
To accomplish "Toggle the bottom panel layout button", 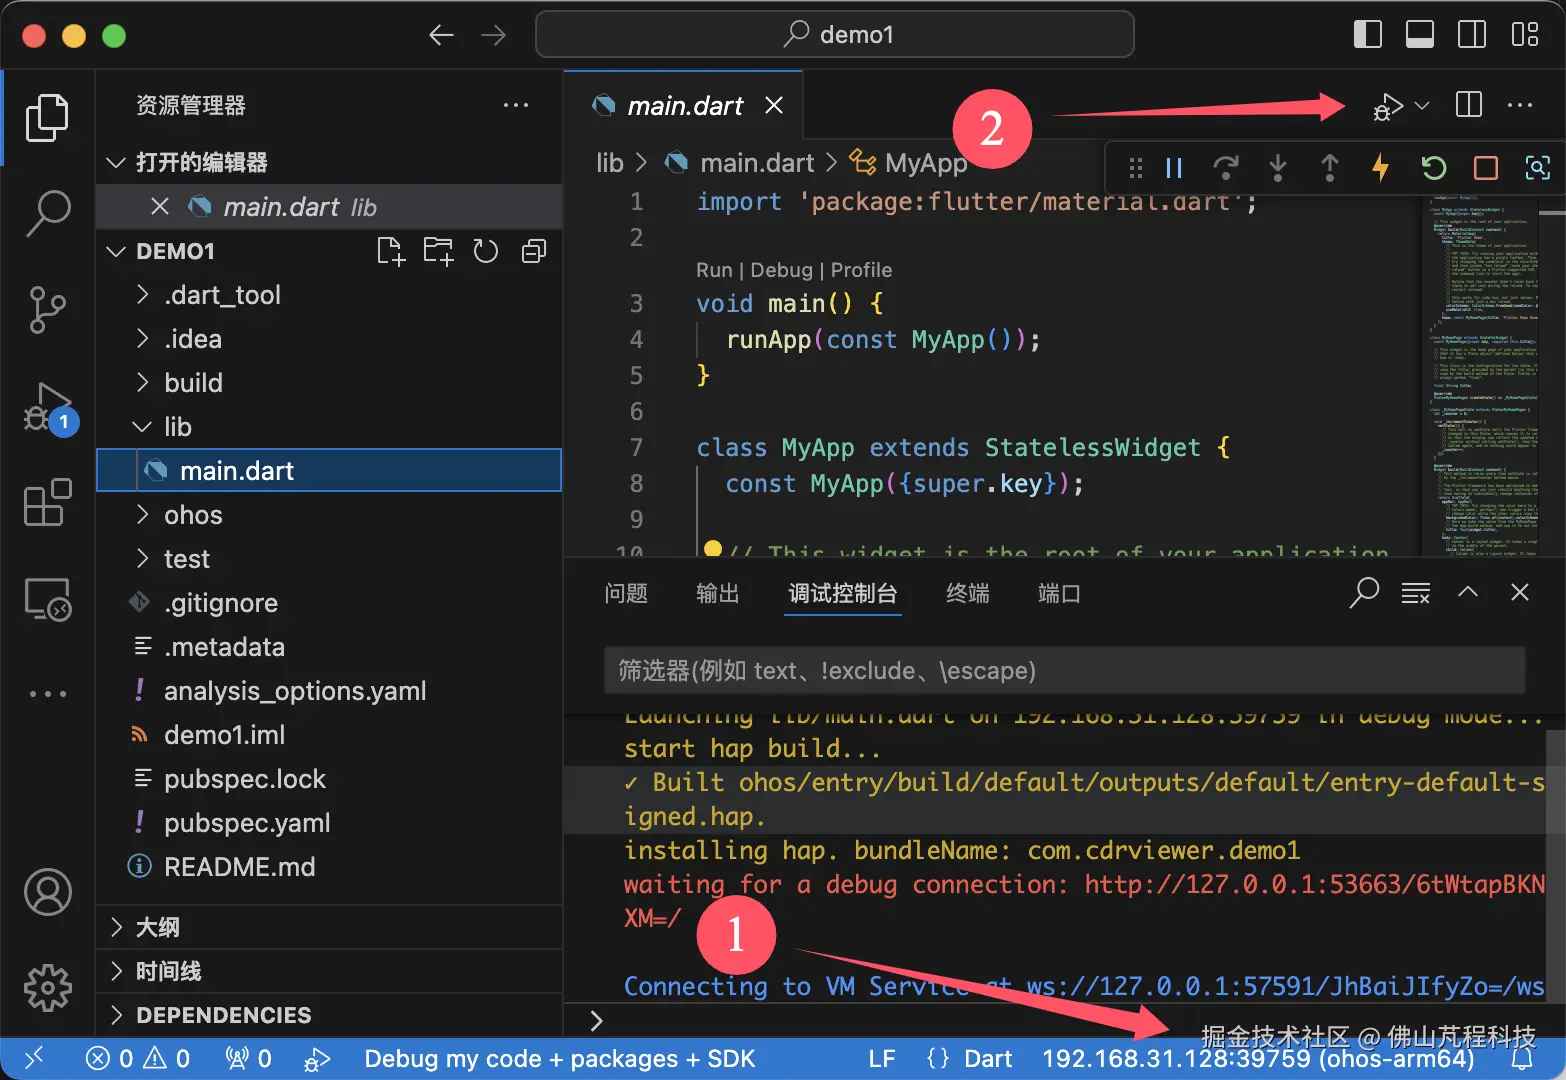I will click(1419, 35).
